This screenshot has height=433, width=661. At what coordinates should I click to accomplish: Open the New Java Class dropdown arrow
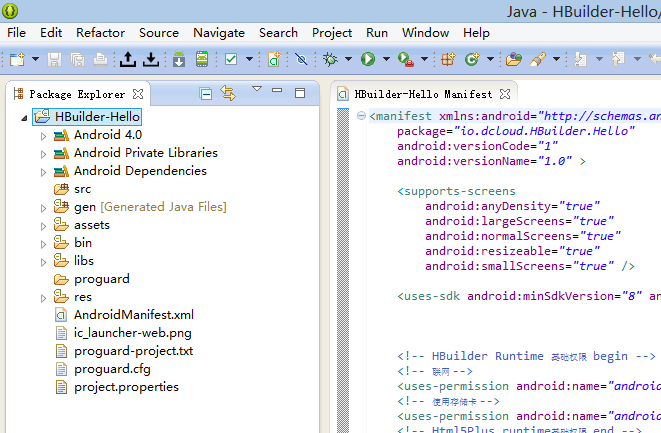click(x=490, y=59)
